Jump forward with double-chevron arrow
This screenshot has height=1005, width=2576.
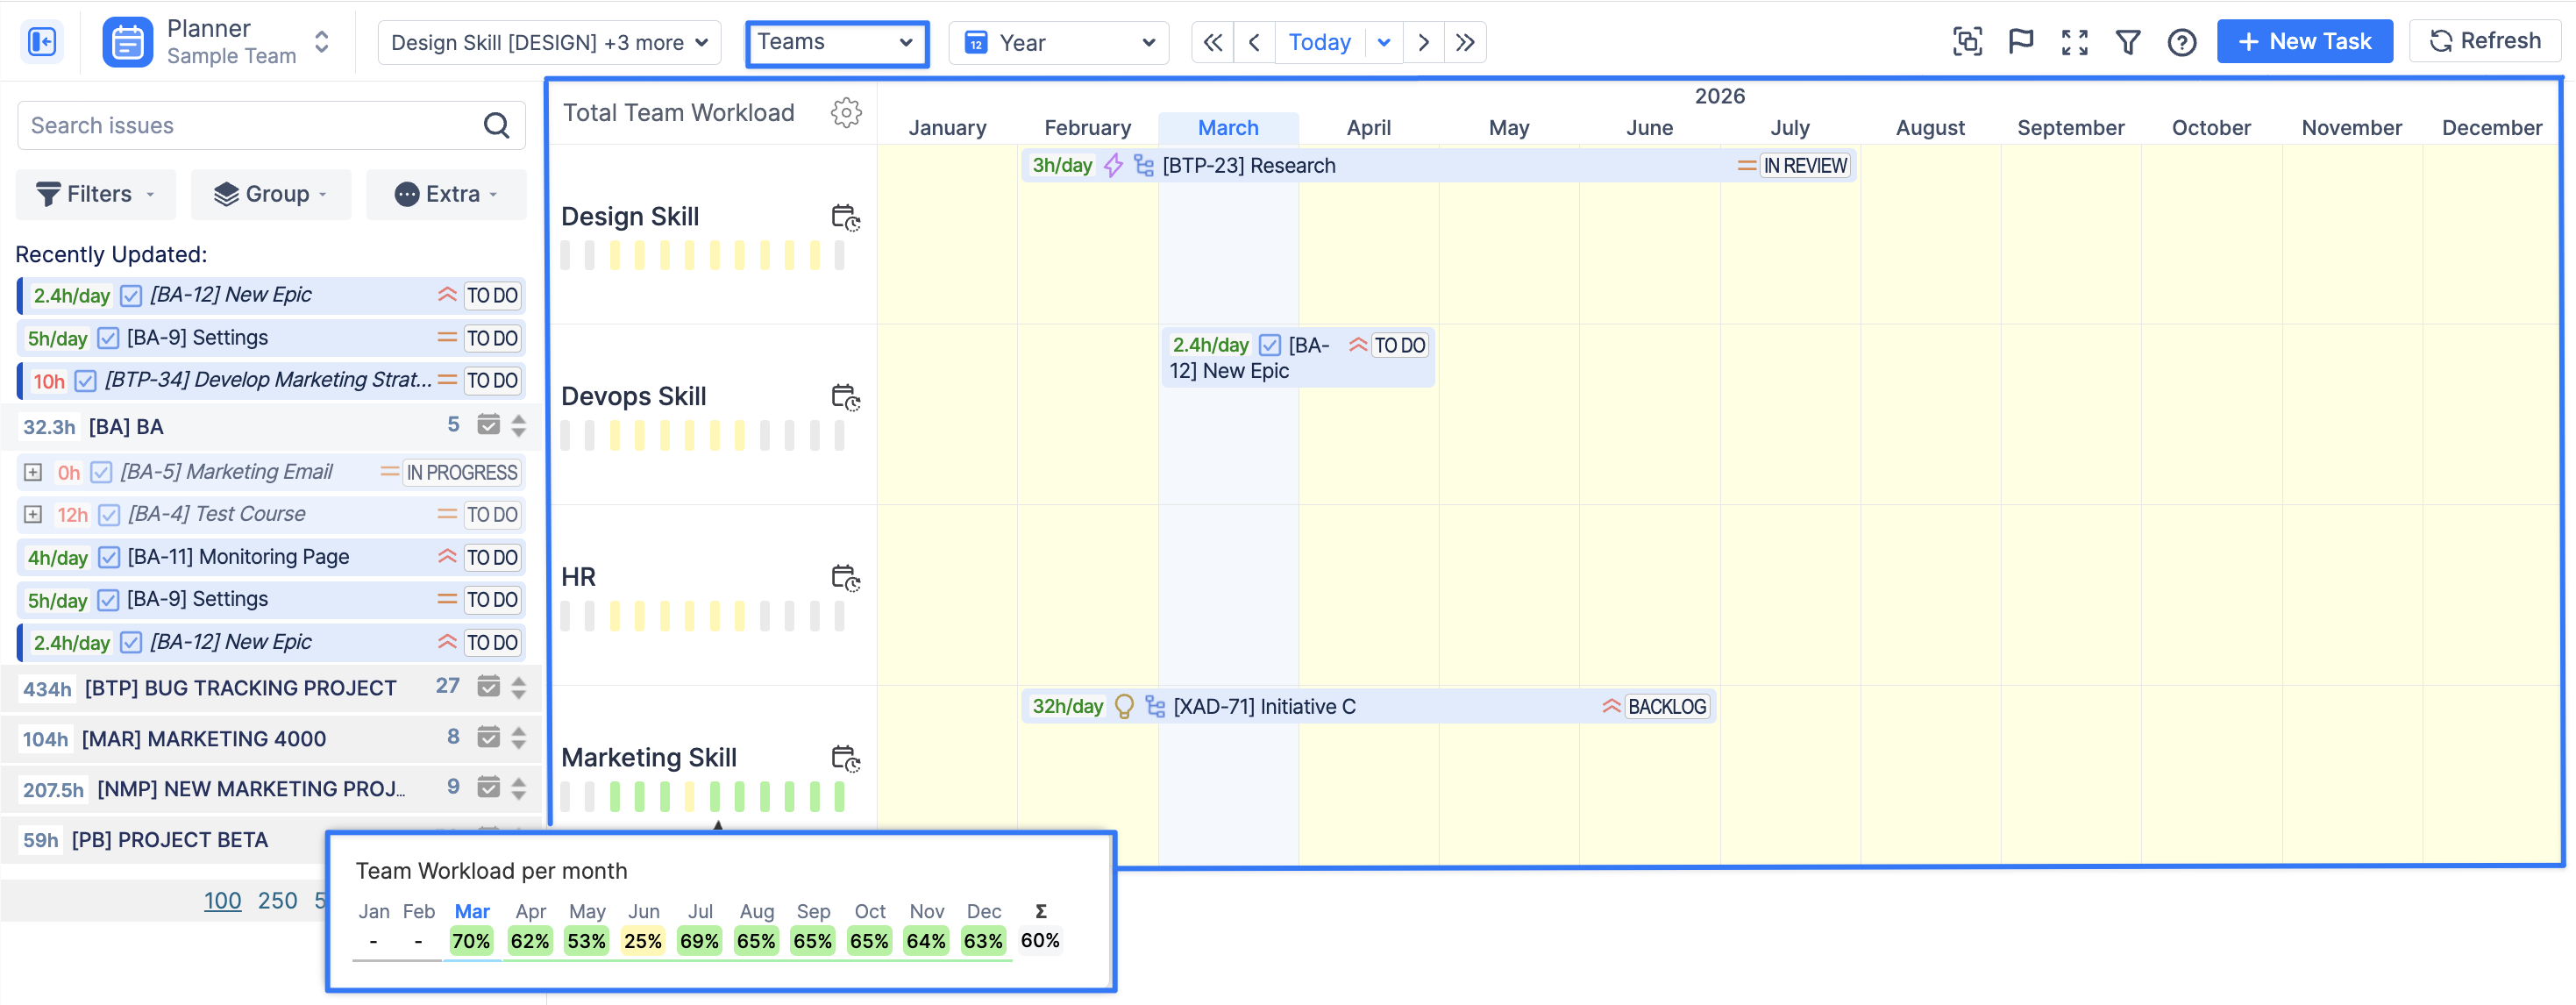[1465, 42]
